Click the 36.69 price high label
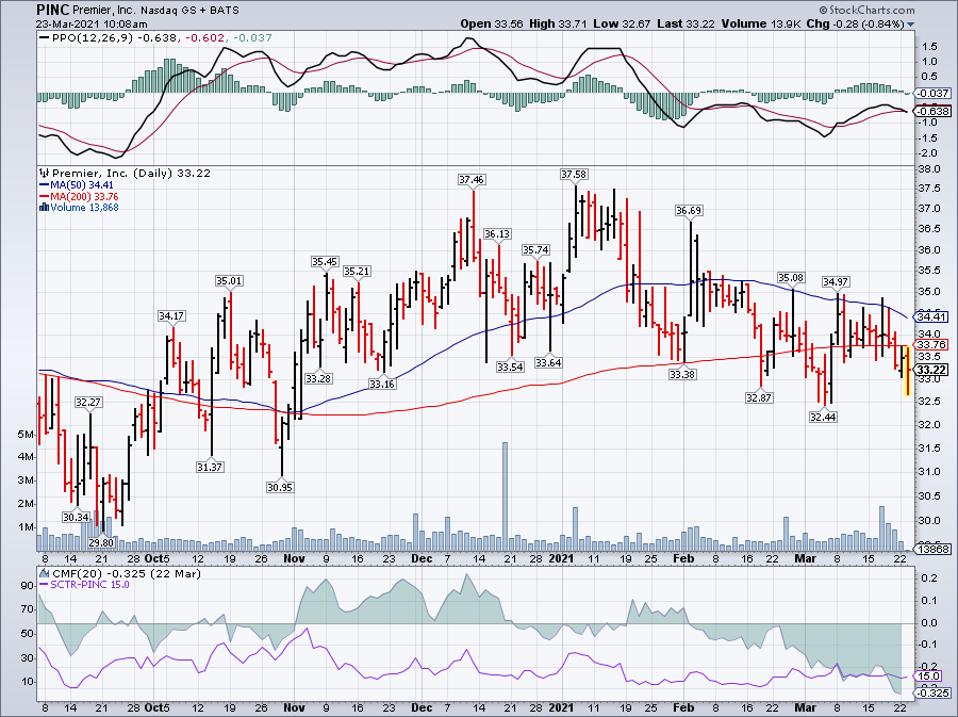The width and height of the screenshot is (958, 717). tap(689, 211)
